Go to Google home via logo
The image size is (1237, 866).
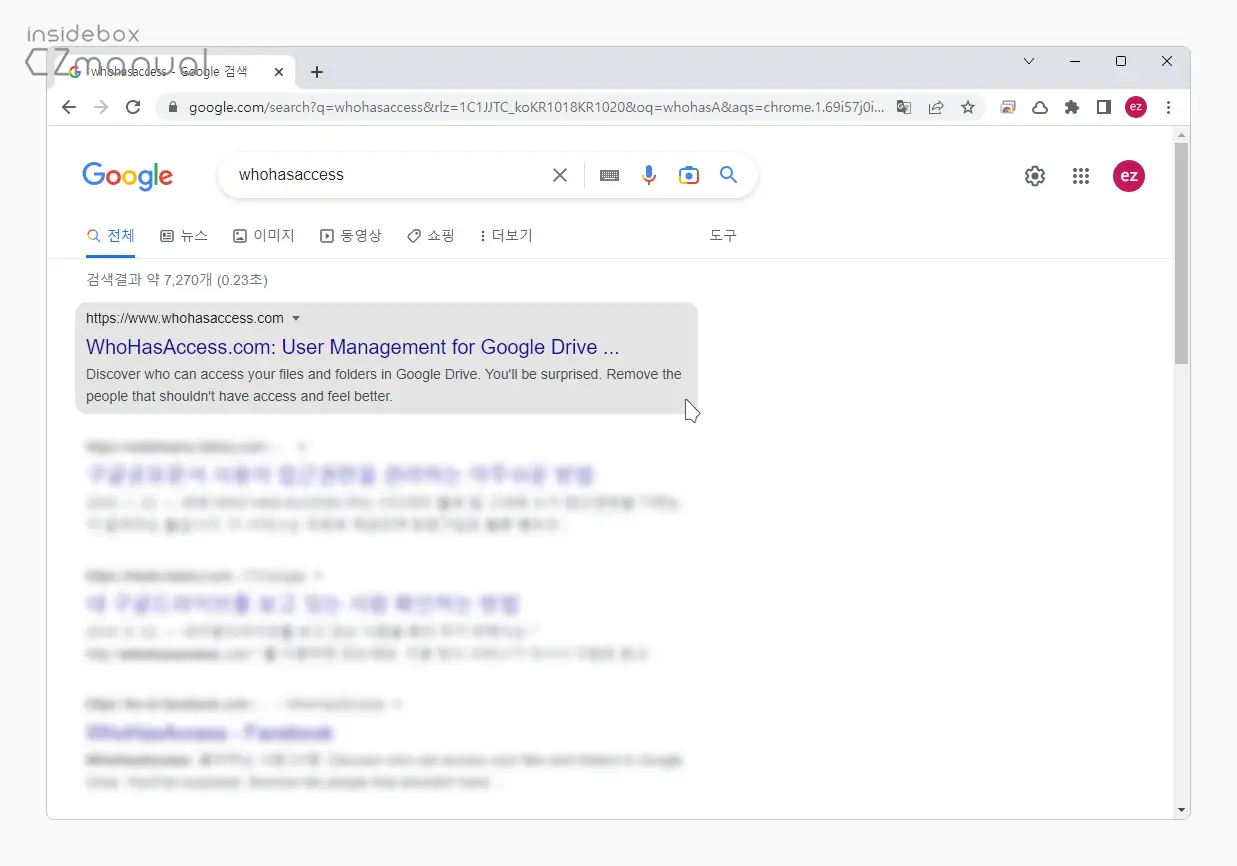pos(127,176)
